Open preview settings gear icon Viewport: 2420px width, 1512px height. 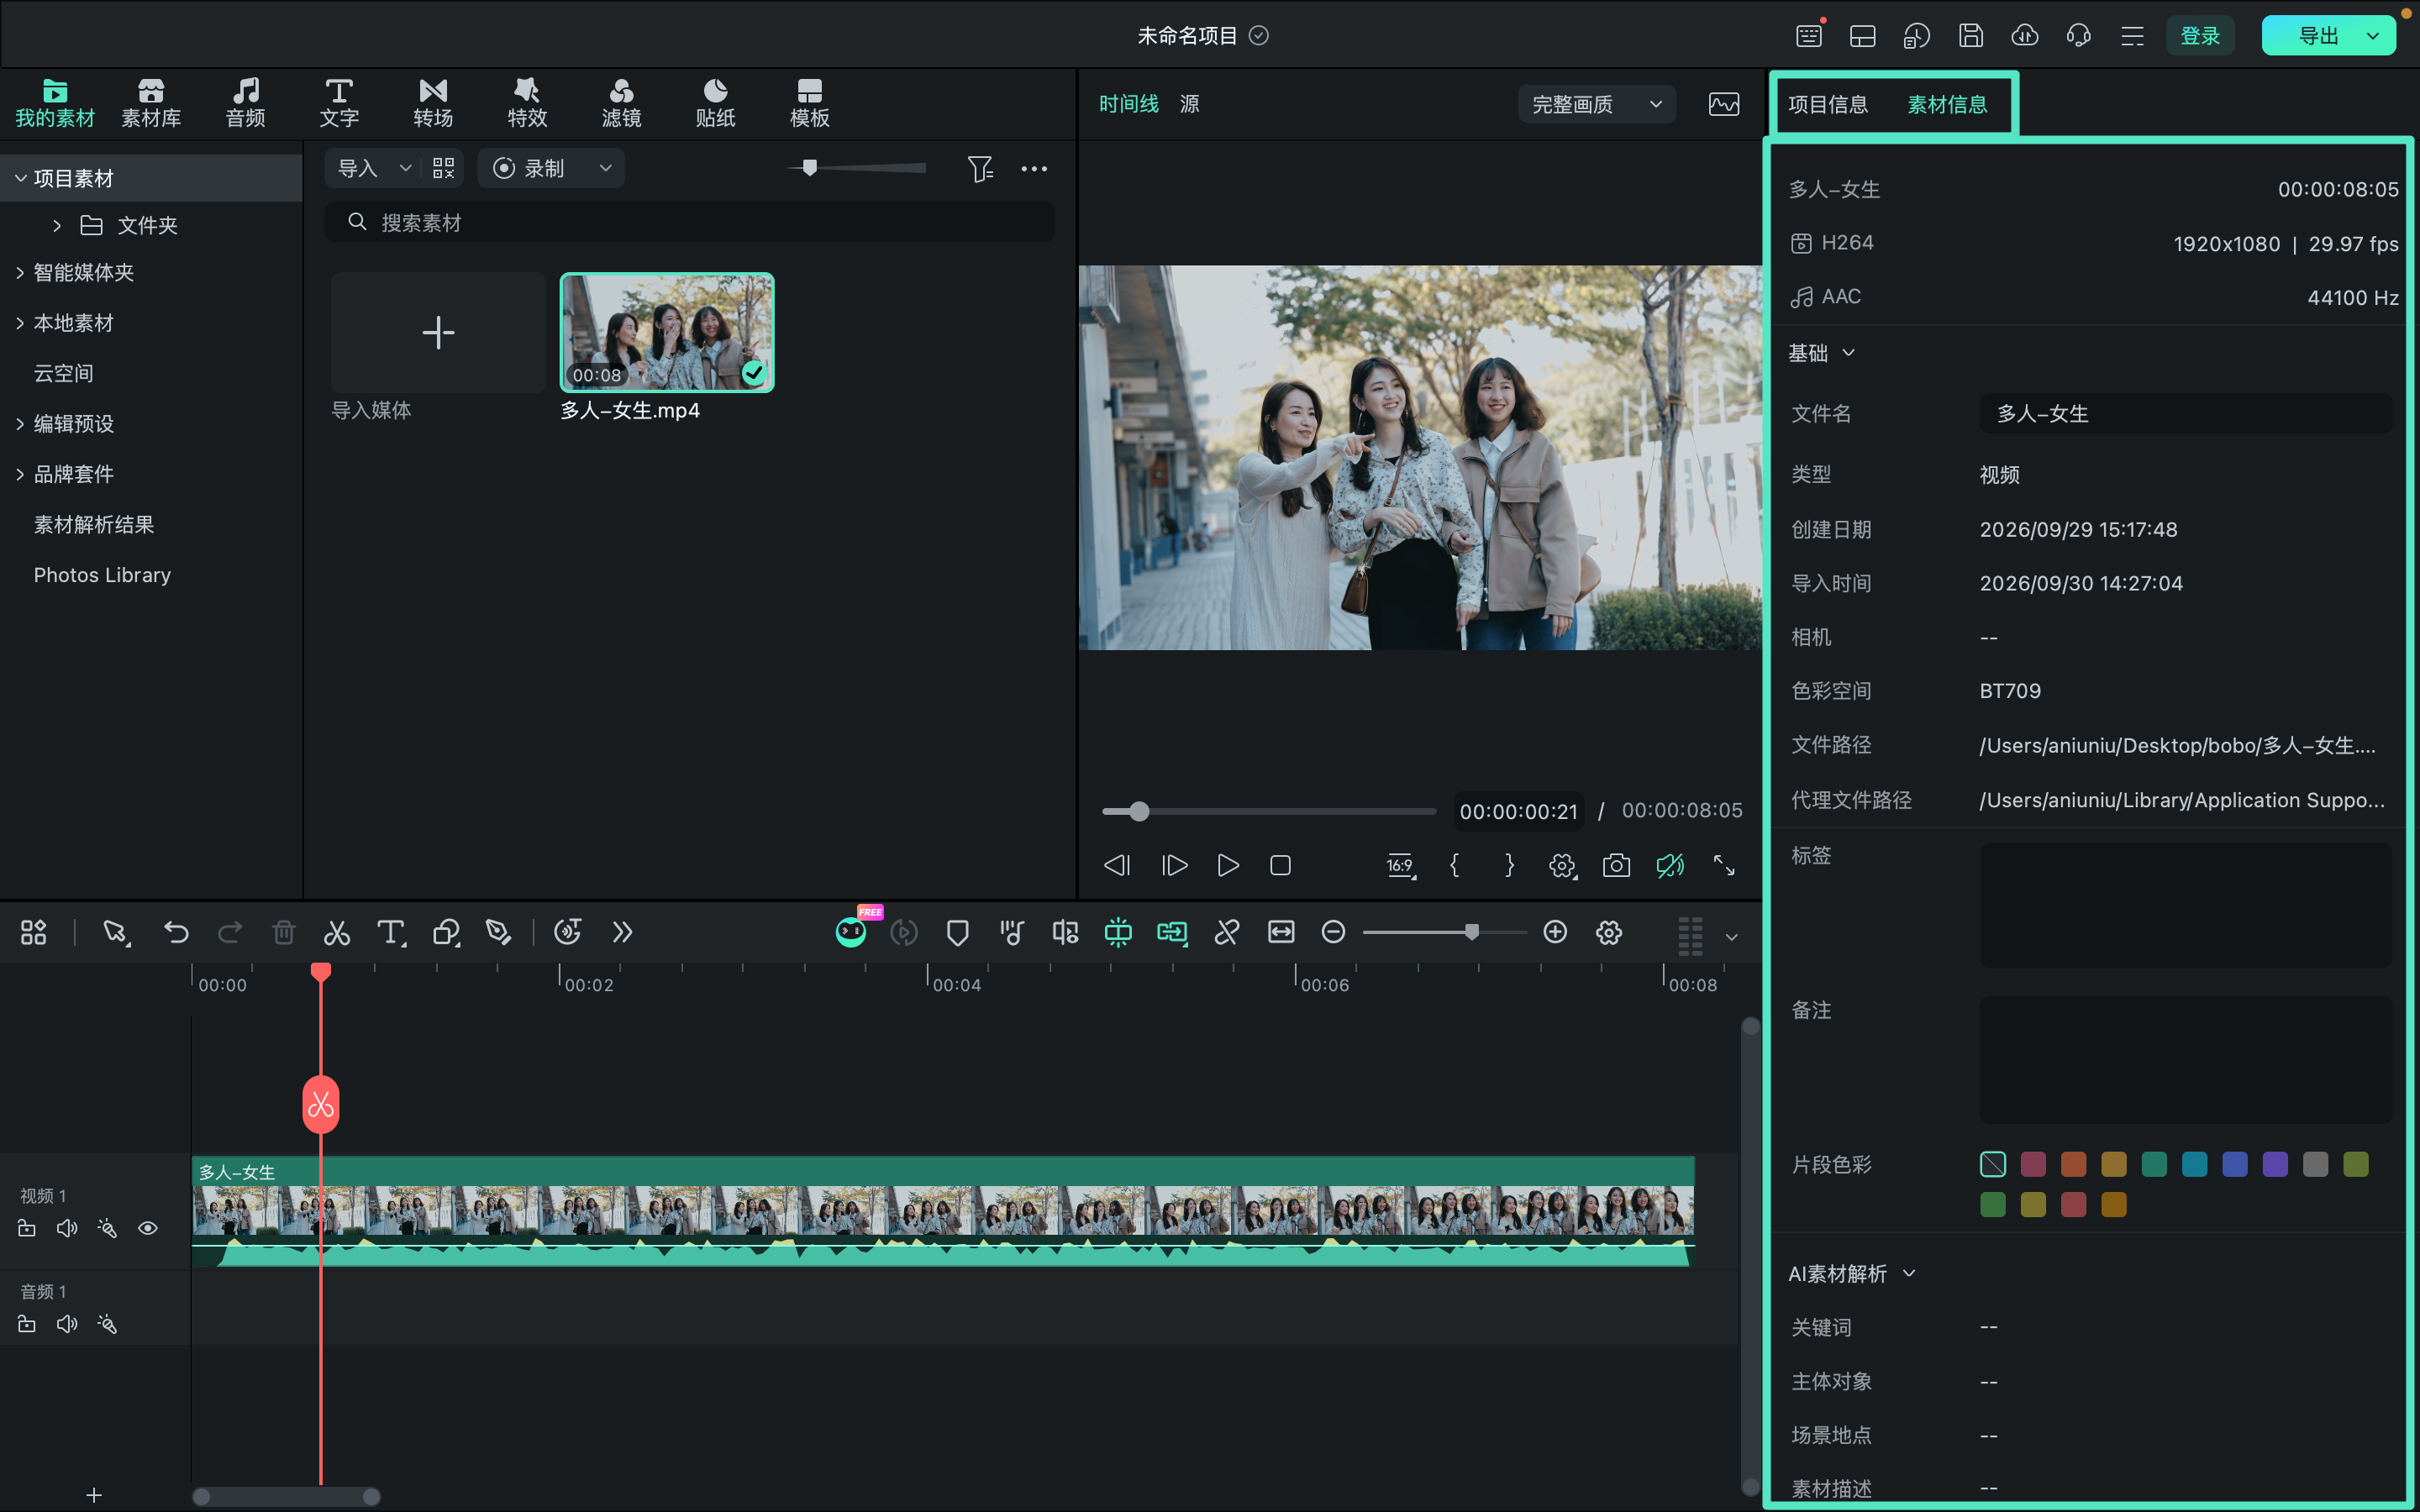[x=1562, y=865]
